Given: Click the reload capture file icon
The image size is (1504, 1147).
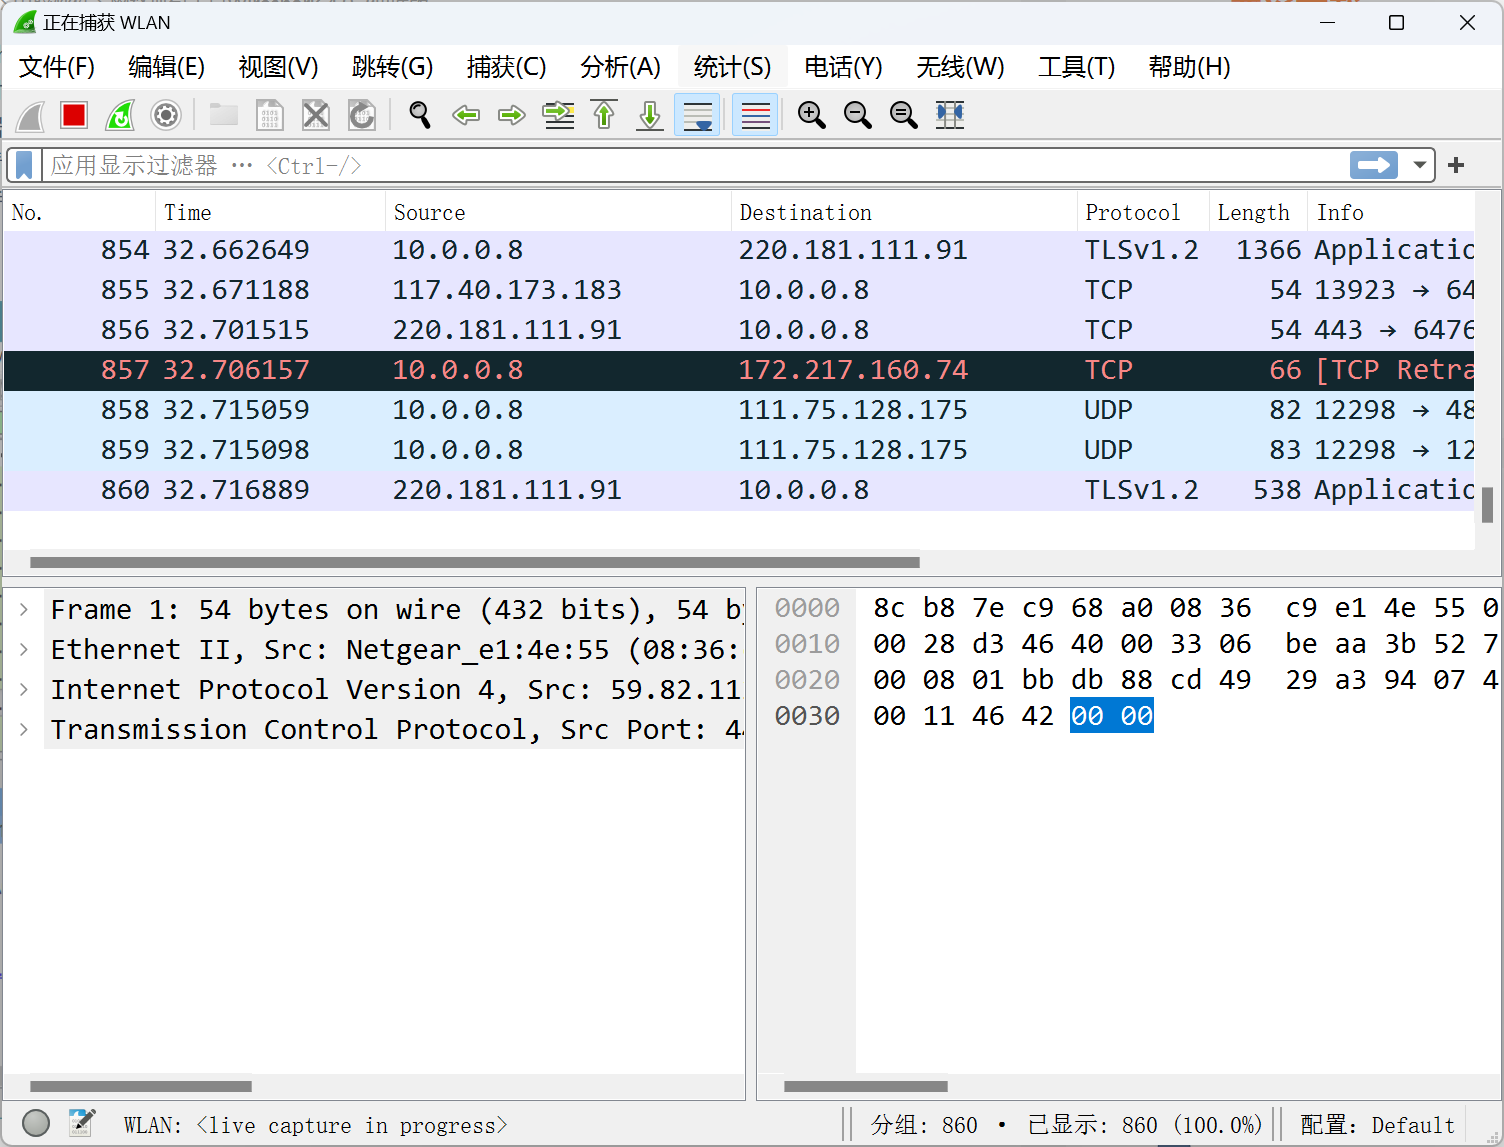Looking at the screenshot, I should [x=361, y=115].
